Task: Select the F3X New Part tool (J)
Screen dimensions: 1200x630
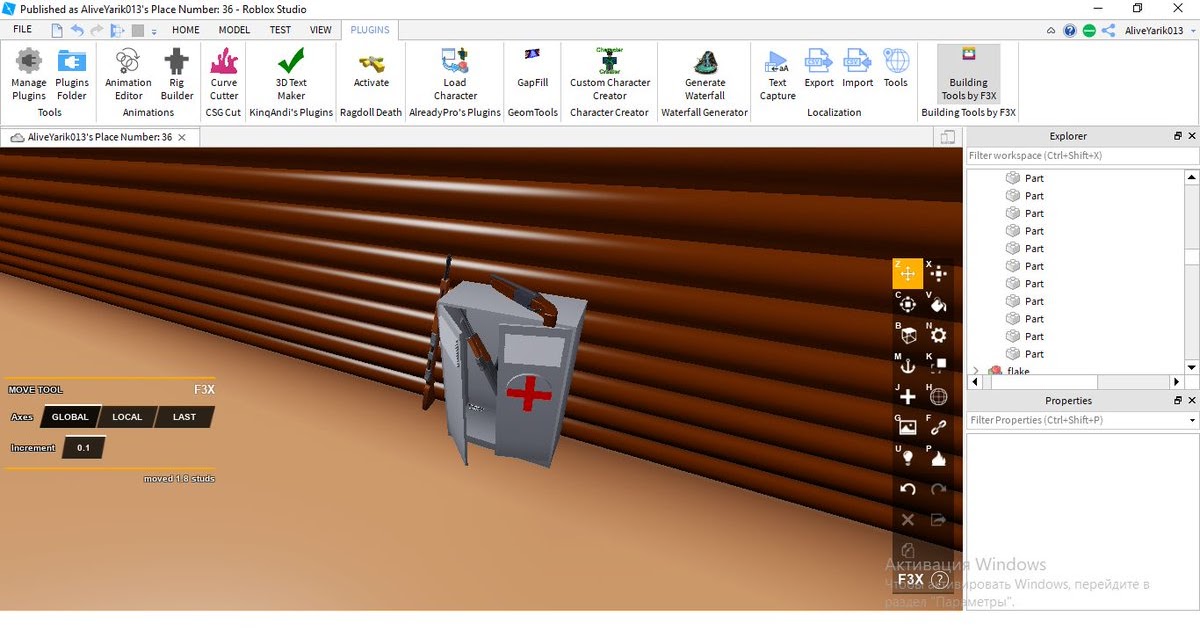Action: [908, 397]
